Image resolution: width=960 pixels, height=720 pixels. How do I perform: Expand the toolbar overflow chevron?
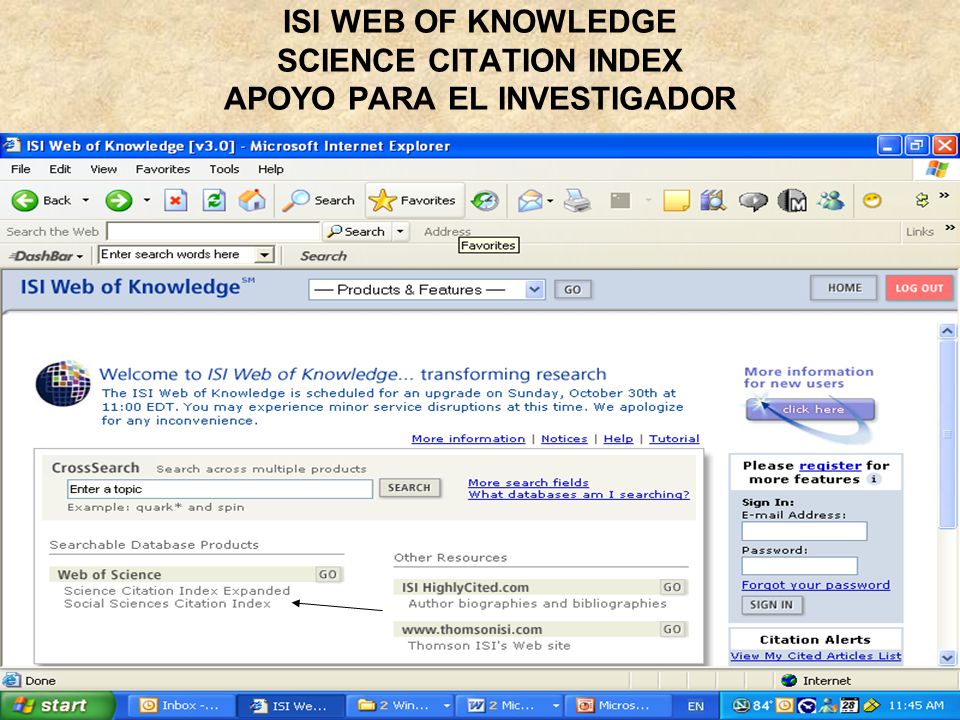(944, 195)
